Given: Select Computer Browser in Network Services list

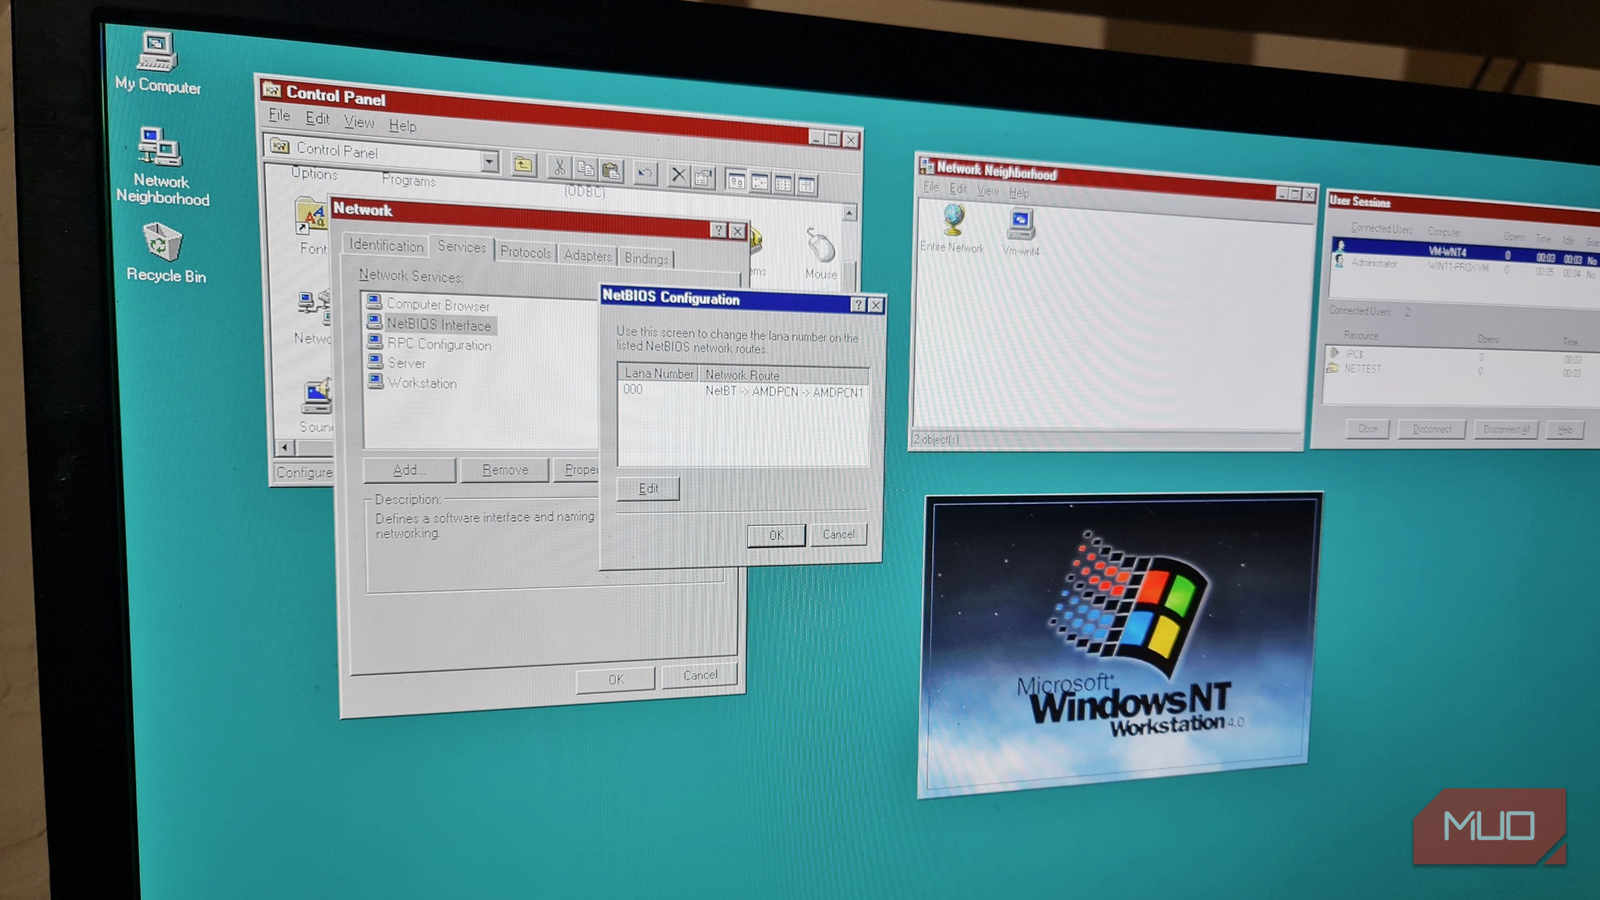Looking at the screenshot, I should point(428,304).
